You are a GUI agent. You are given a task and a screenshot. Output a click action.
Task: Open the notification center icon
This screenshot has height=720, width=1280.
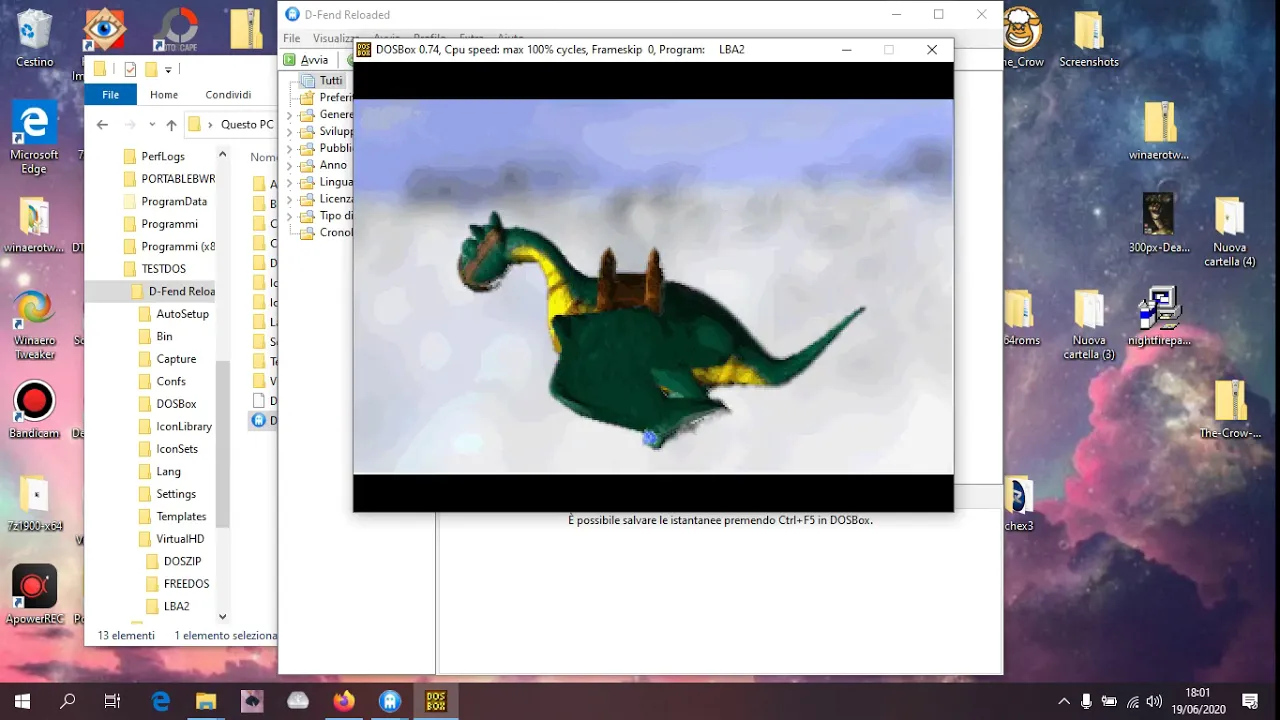point(1249,701)
